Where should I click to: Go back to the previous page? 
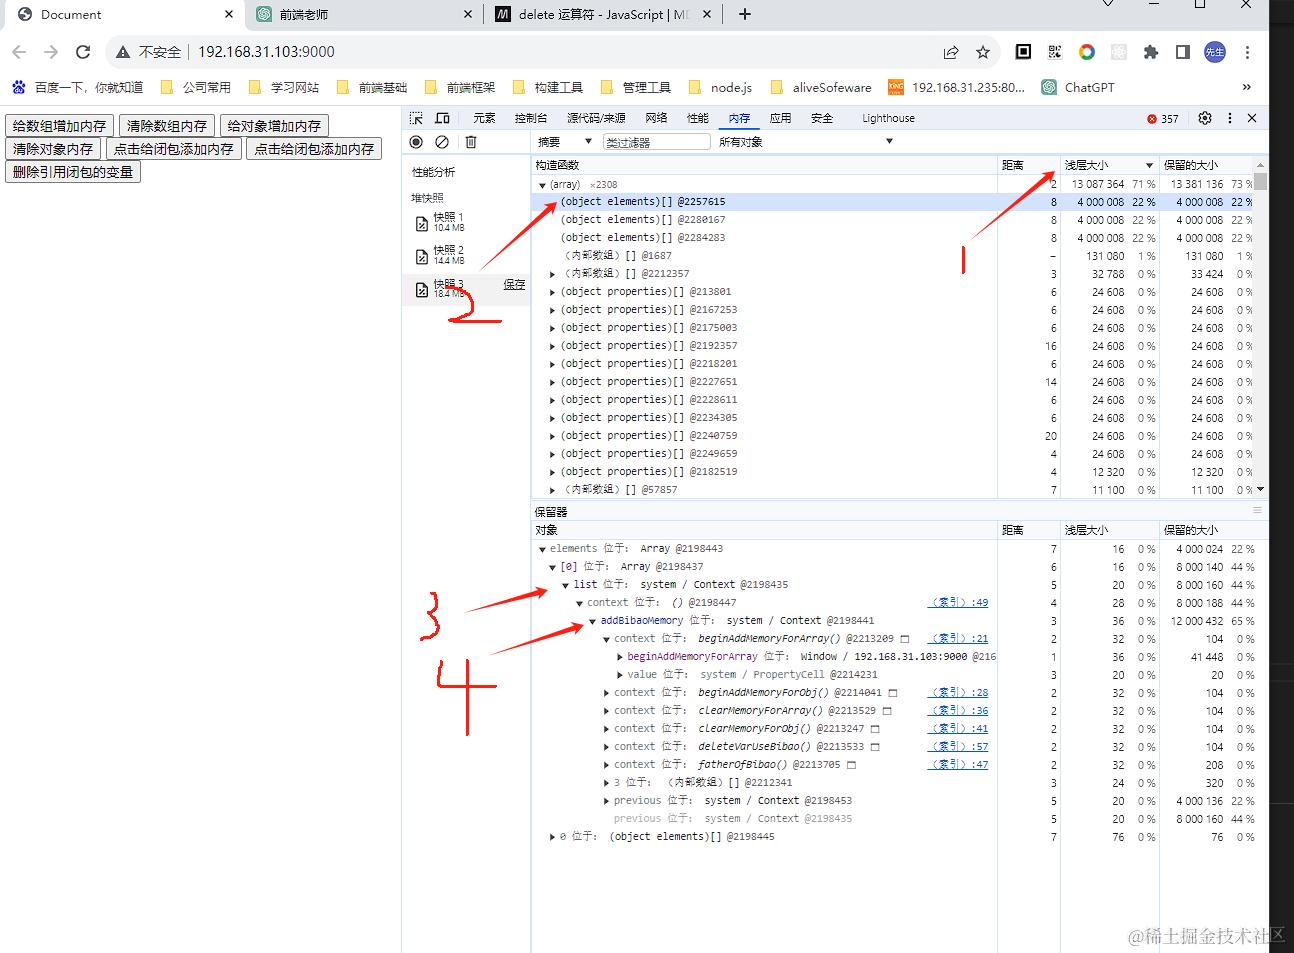[19, 52]
